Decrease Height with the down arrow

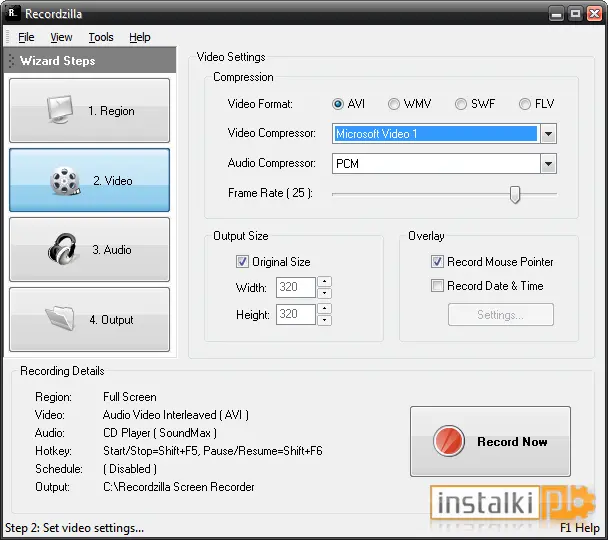pos(325,320)
